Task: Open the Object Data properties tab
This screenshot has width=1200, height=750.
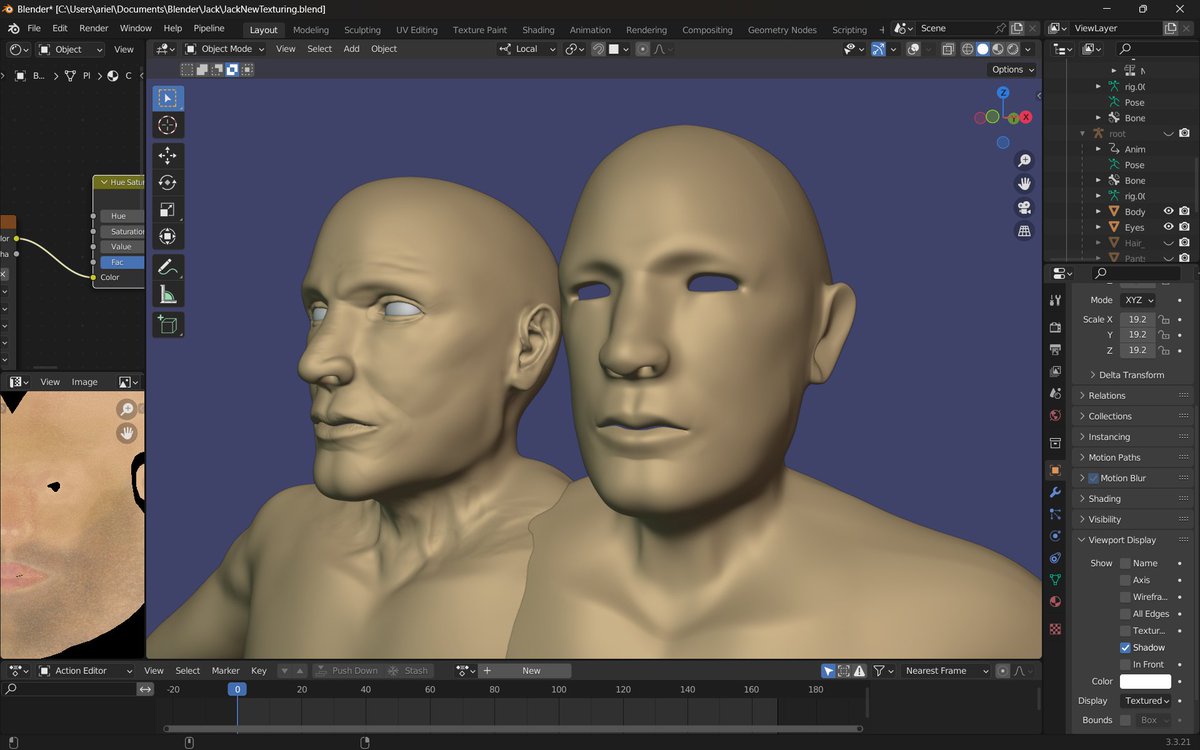Action: pyautogui.click(x=1055, y=580)
